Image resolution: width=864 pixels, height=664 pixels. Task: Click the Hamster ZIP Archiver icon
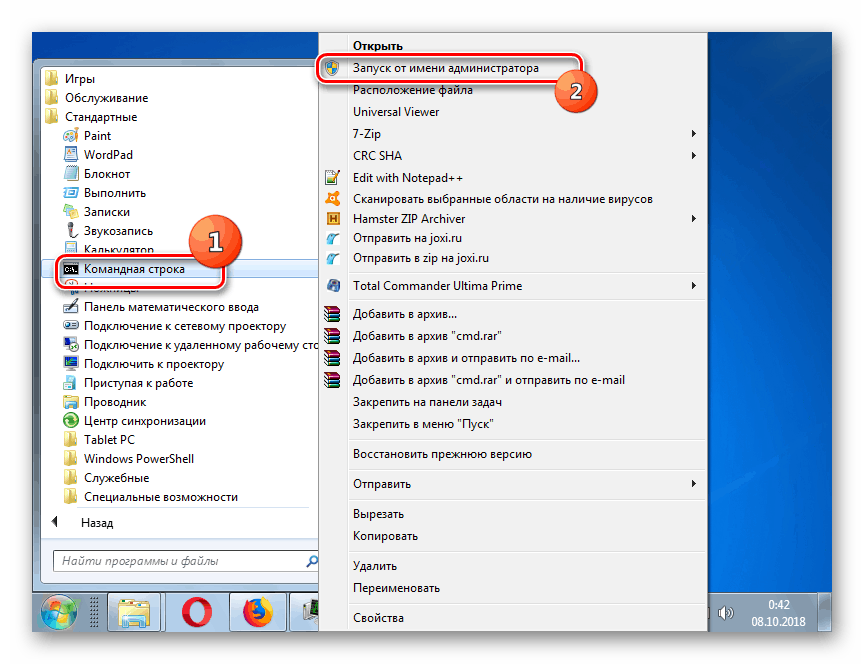(333, 219)
